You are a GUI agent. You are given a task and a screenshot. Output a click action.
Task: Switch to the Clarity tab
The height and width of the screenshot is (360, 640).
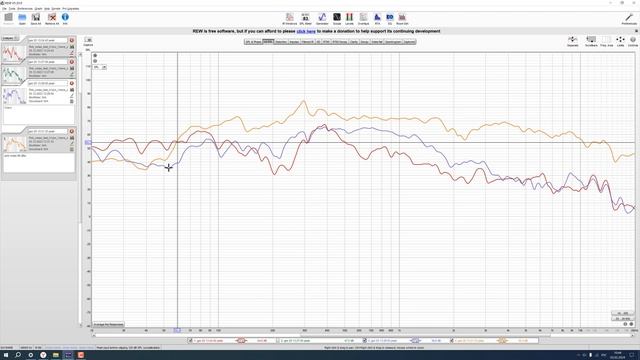coord(354,42)
